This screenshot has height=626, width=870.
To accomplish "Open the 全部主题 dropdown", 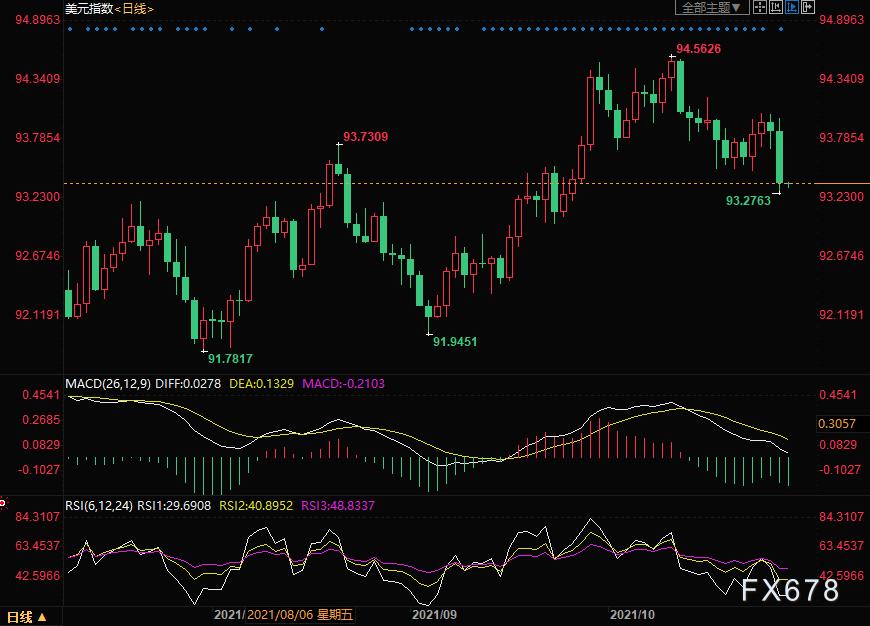I will 713,8.
